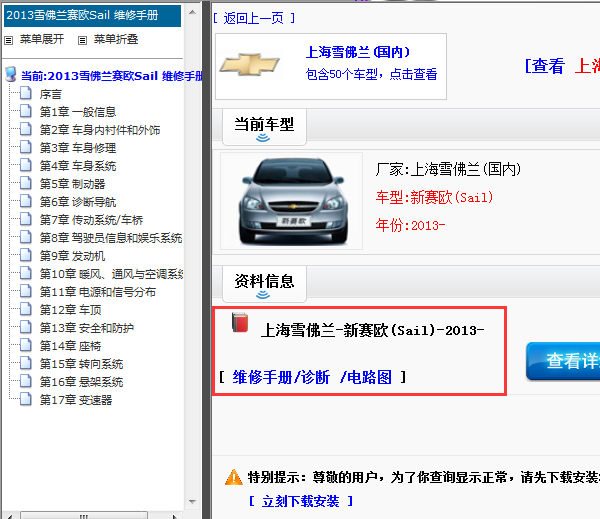The height and width of the screenshot is (519, 600).
Task: Click the right arrow of the horizontal scrollbar
Action: click(174, 516)
